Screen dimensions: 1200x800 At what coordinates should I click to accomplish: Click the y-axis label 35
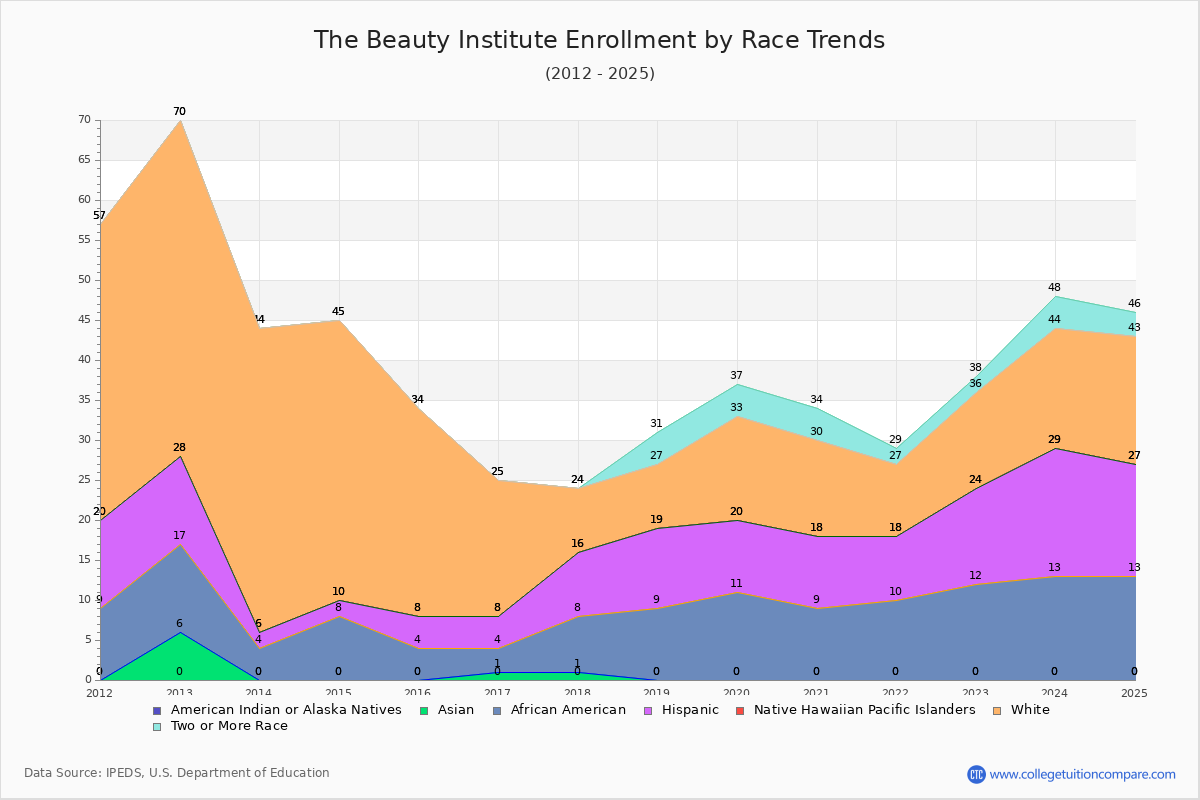pyautogui.click(x=84, y=400)
